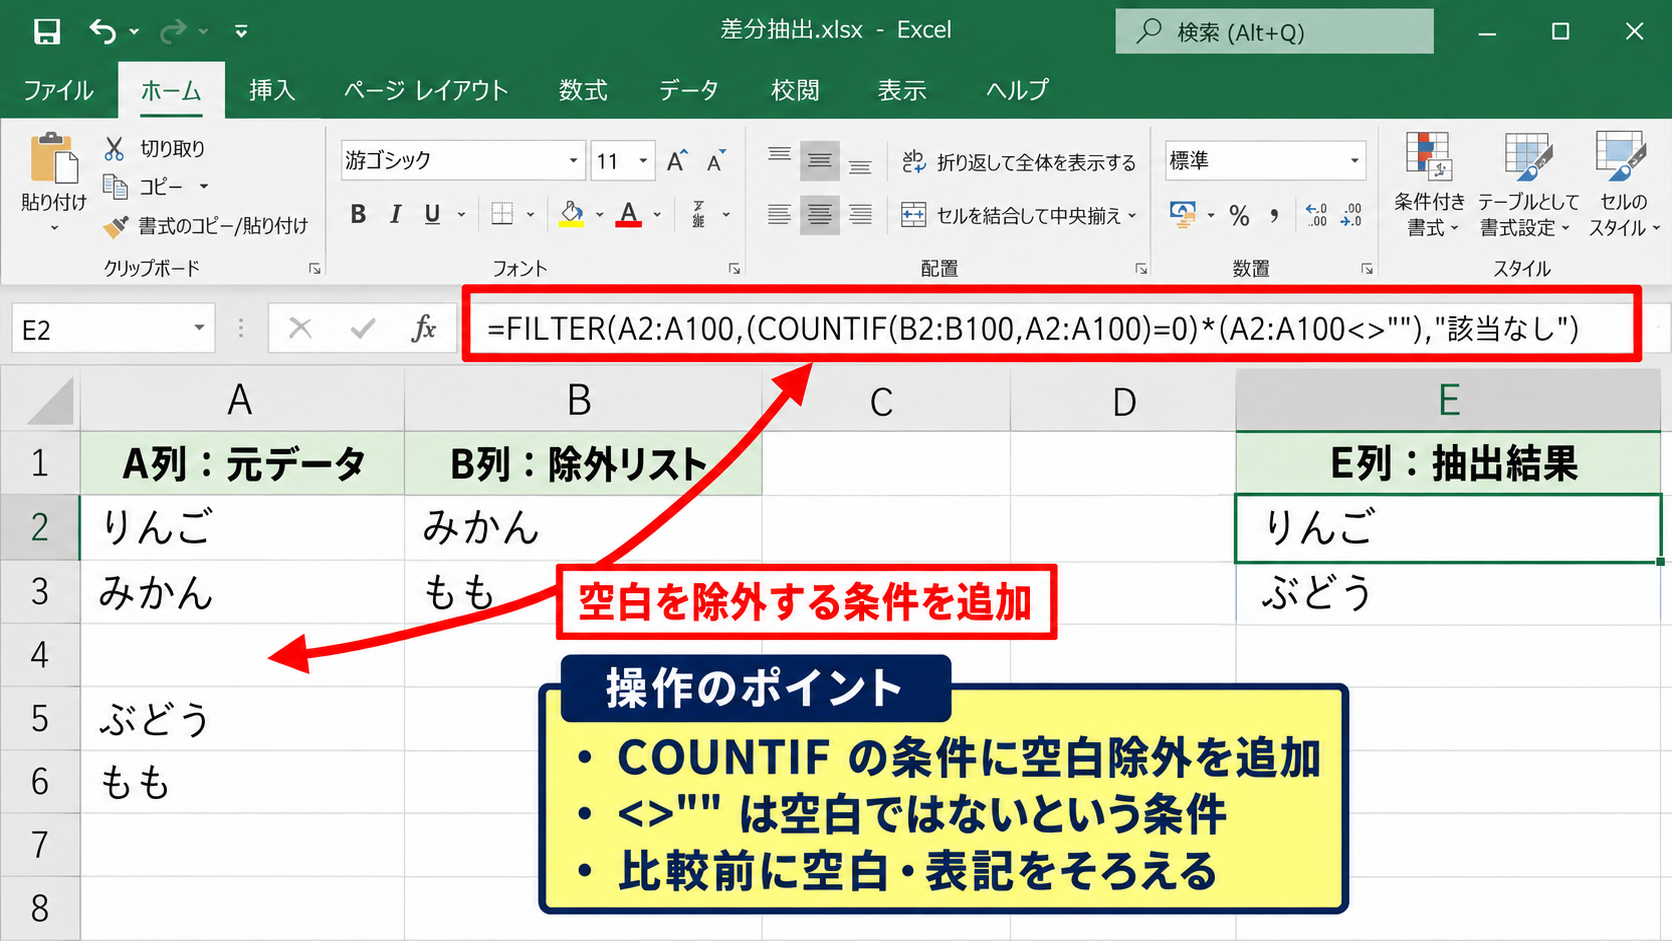
Task: Toggle Bold formatting
Action: pyautogui.click(x=358, y=214)
